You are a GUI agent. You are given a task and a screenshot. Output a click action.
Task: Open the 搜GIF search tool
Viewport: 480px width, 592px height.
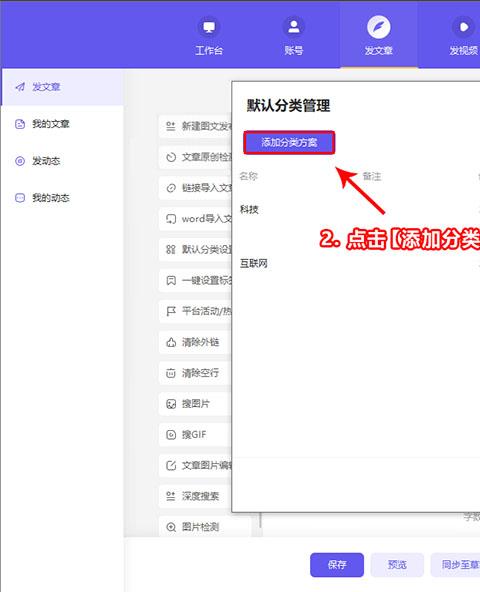pos(195,435)
